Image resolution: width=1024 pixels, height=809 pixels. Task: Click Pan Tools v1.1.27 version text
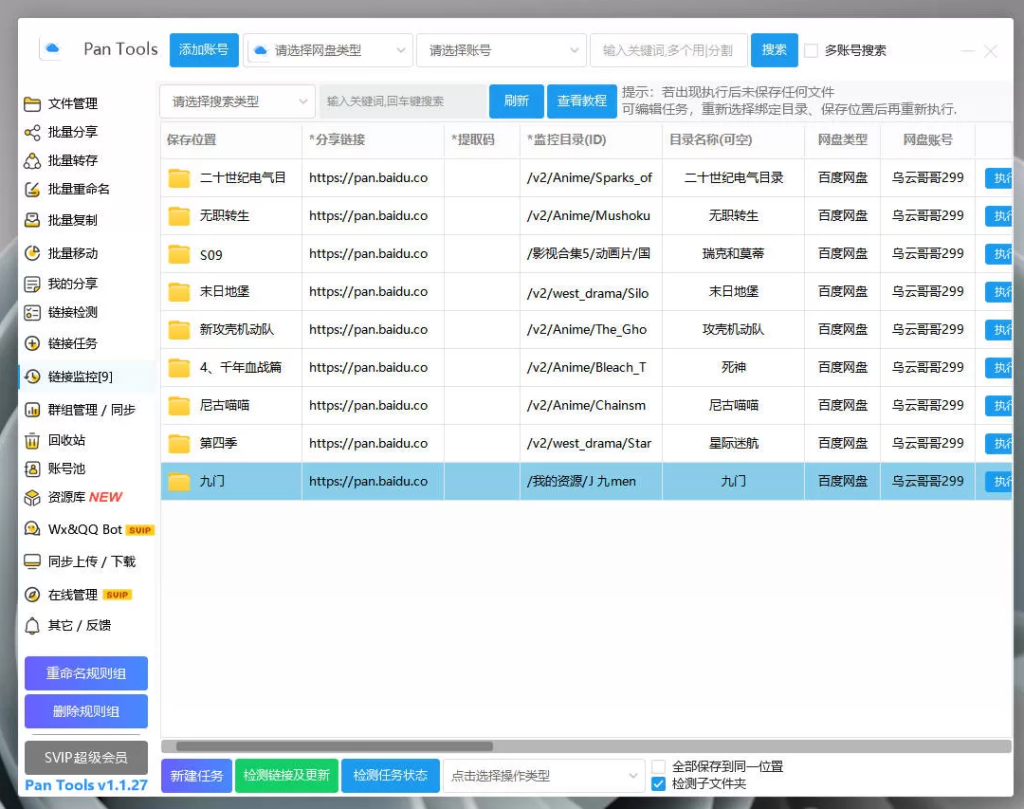click(x=86, y=785)
